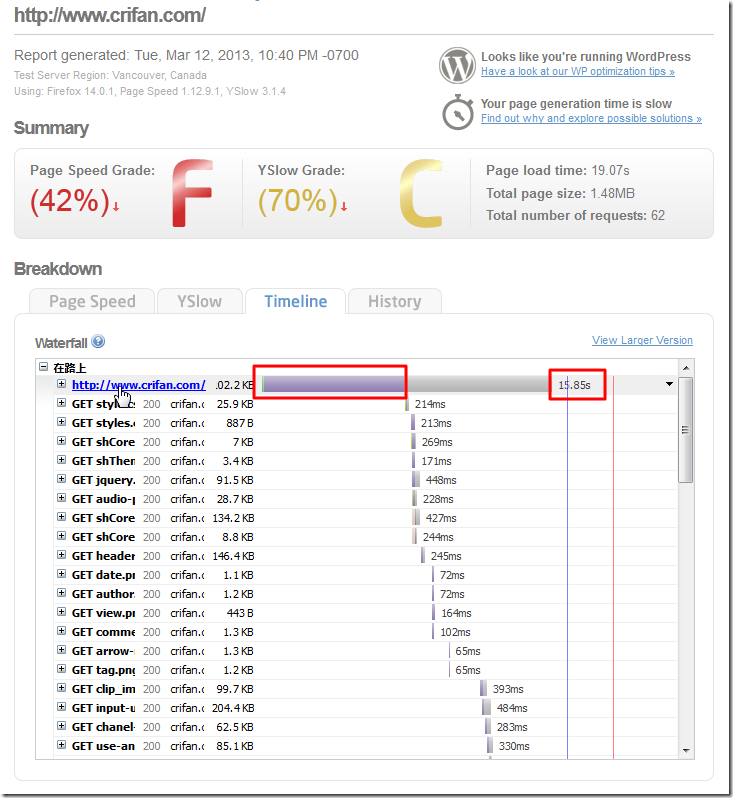The height and width of the screenshot is (798, 733).
Task: Expand the GET view.pi request row
Action: pyautogui.click(x=62, y=612)
